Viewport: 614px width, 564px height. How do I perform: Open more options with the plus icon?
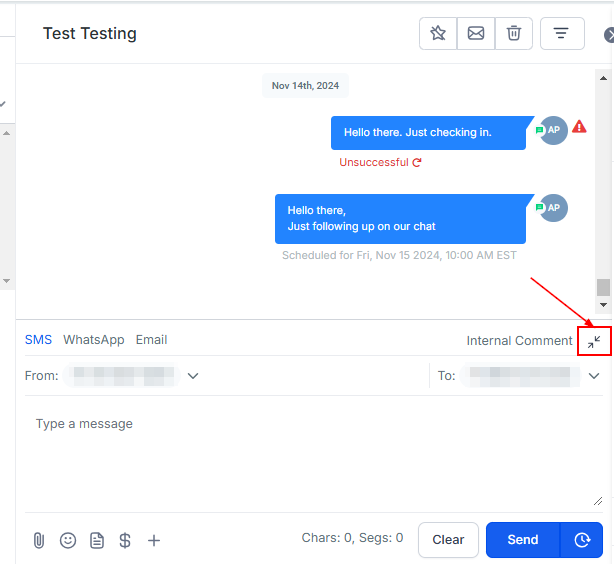point(154,540)
